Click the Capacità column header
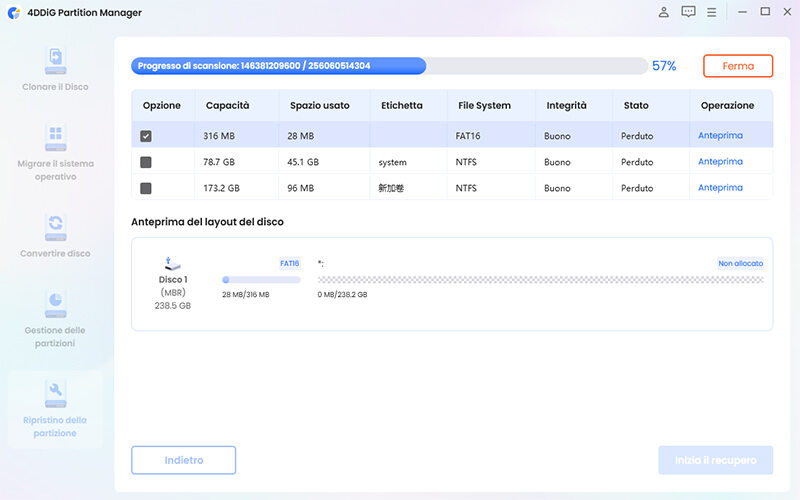 point(227,105)
